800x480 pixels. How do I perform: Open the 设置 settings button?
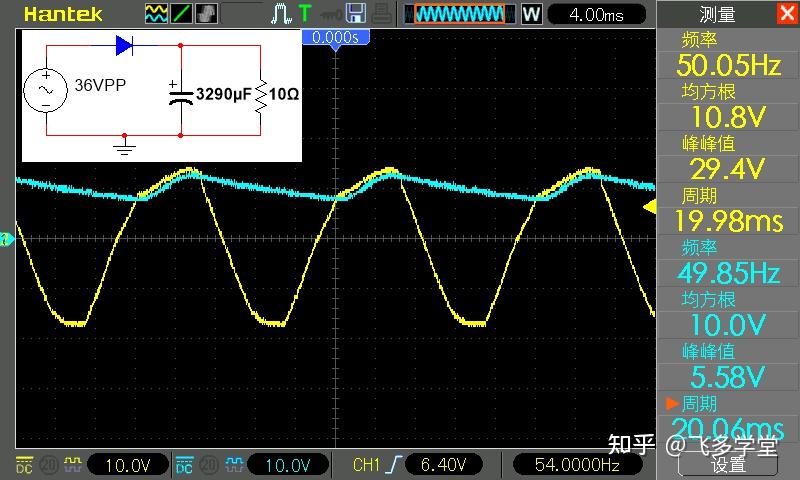click(728, 463)
